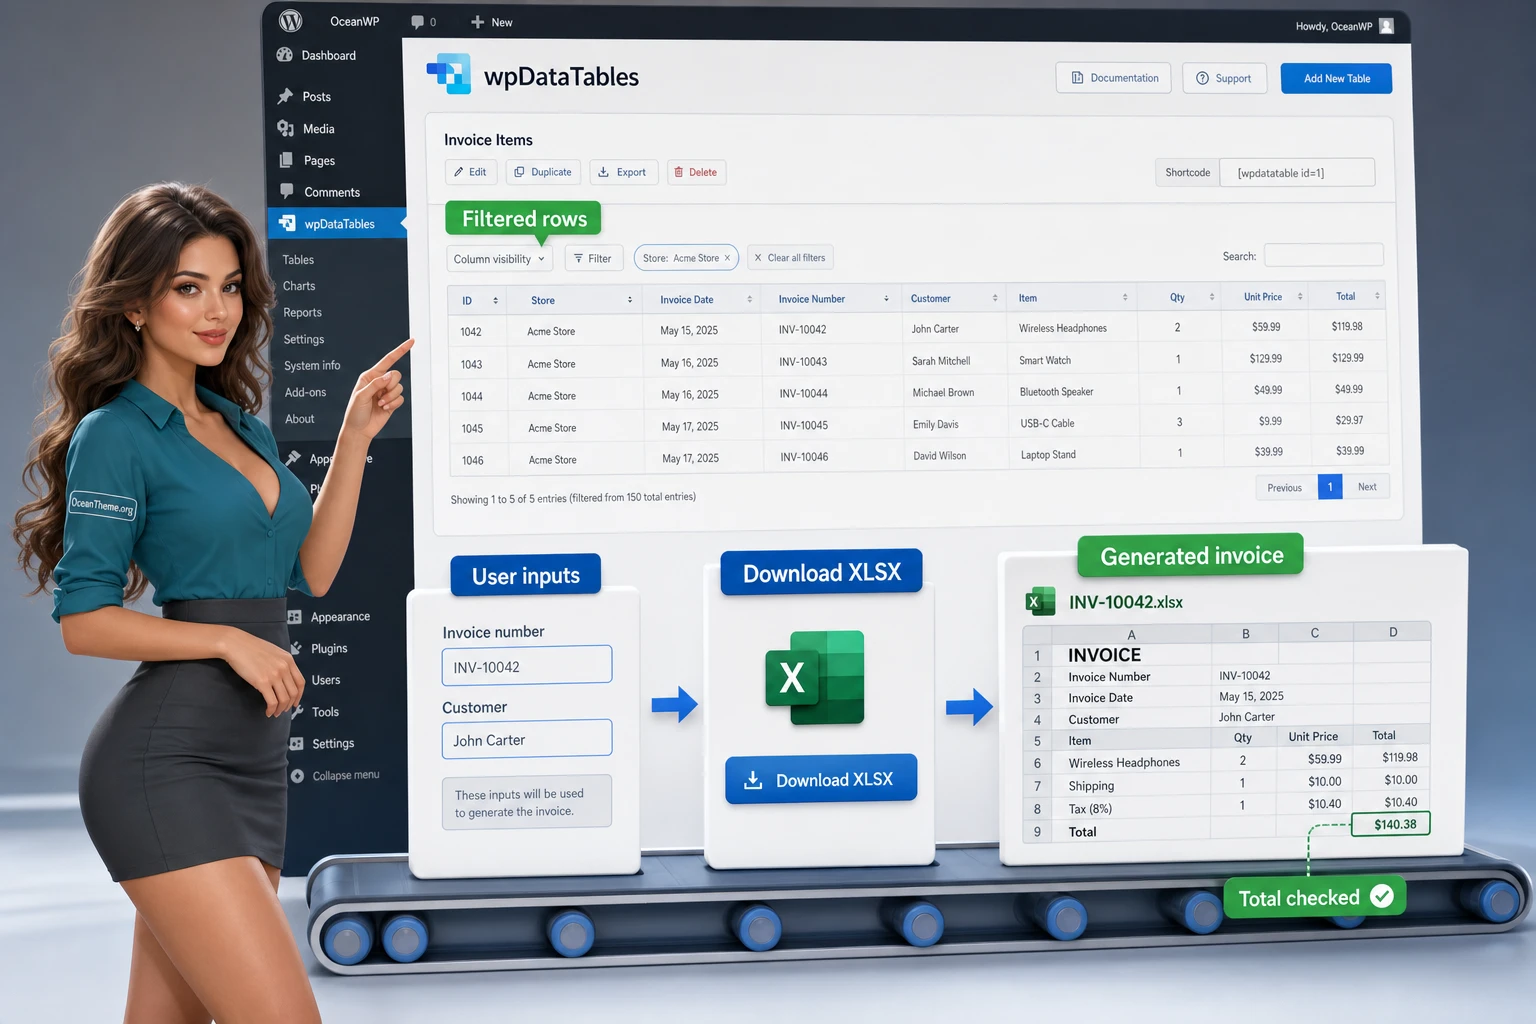
Task: Click the Clear all filters button
Action: (789, 258)
